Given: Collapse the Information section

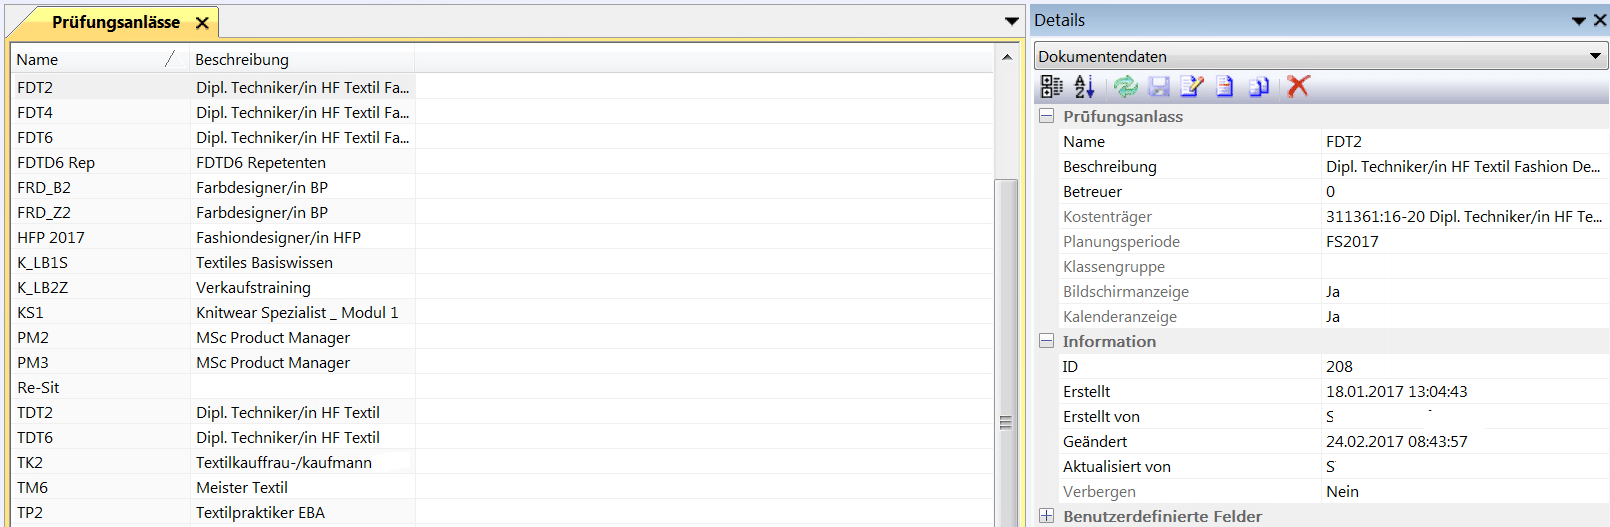Looking at the screenshot, I should click(x=1046, y=341).
